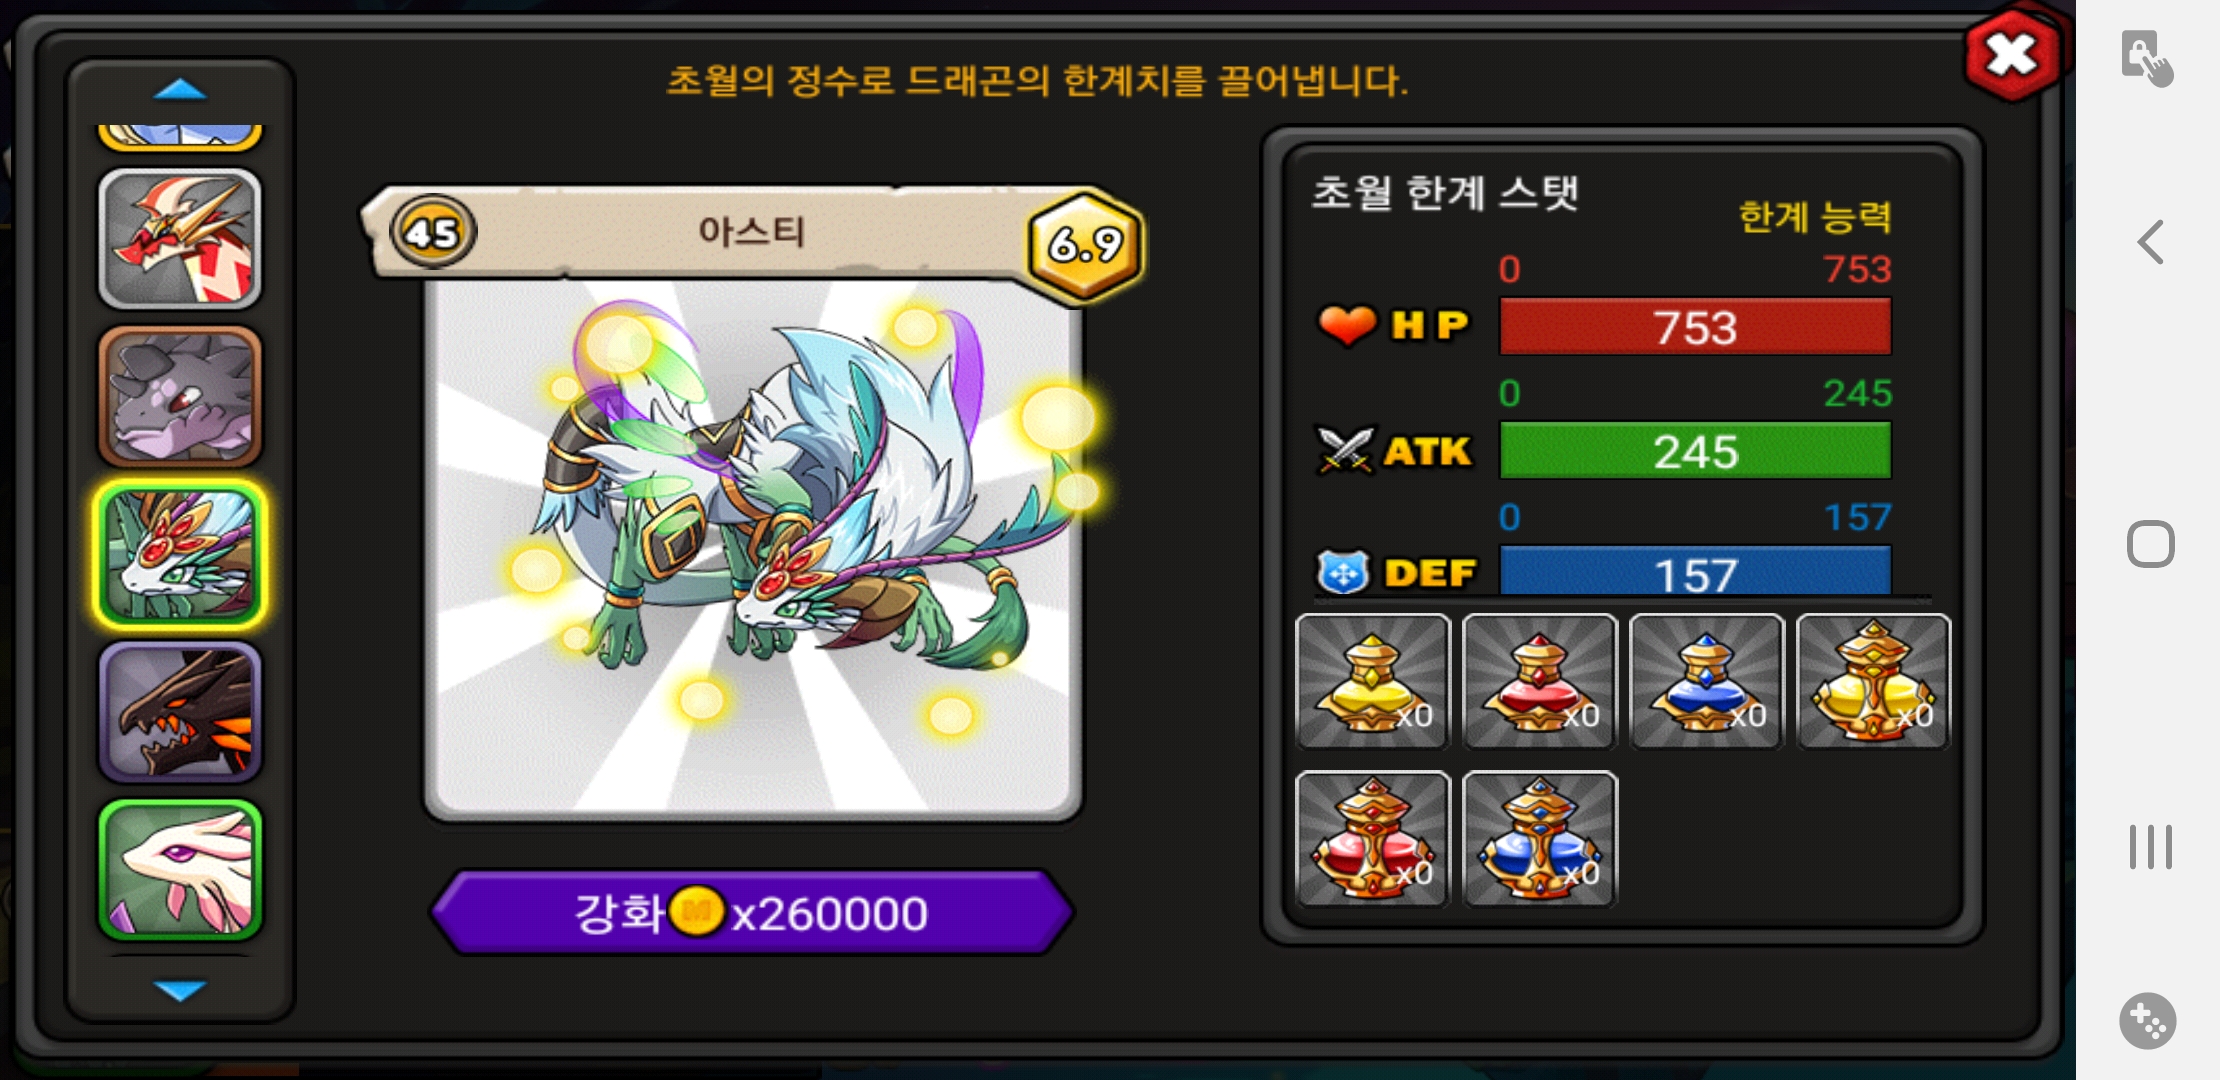The height and width of the screenshot is (1080, 2220).
Task: Tap the Android home square button
Action: (2150, 544)
